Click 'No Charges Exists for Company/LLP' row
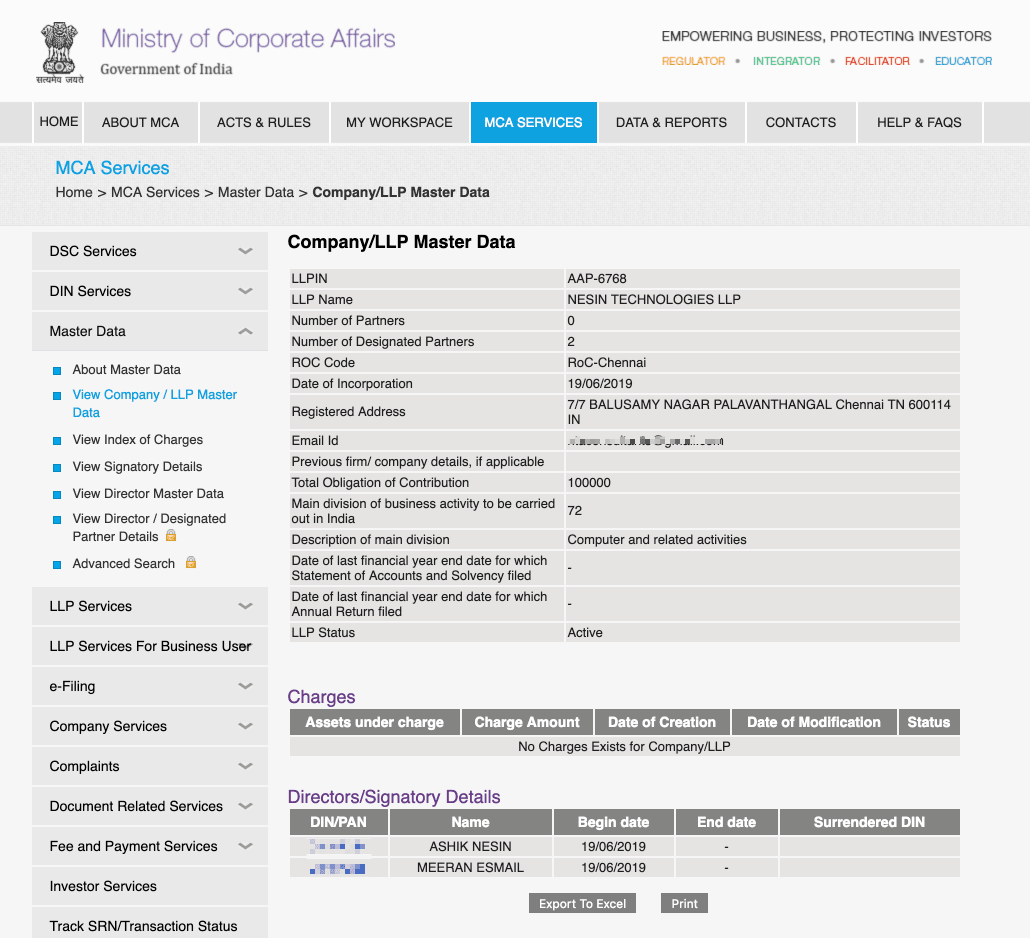1030x938 pixels. coord(625,746)
